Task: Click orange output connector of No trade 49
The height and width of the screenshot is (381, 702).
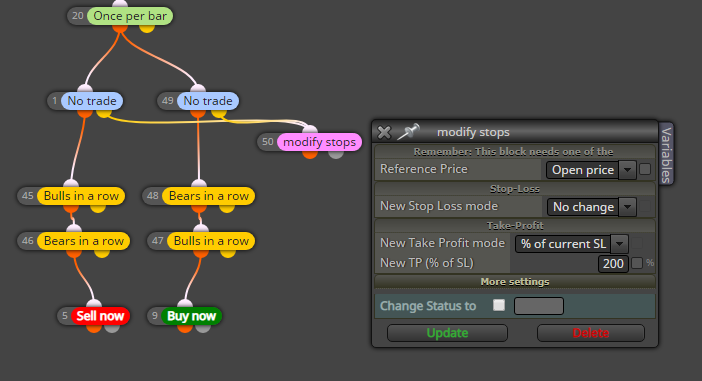Action: (198, 113)
